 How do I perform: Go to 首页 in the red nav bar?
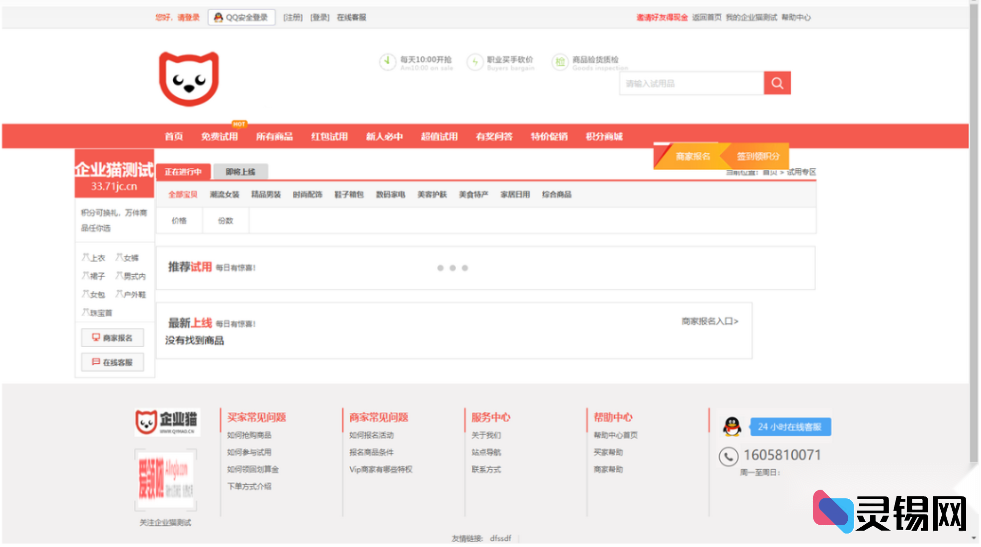[174, 136]
